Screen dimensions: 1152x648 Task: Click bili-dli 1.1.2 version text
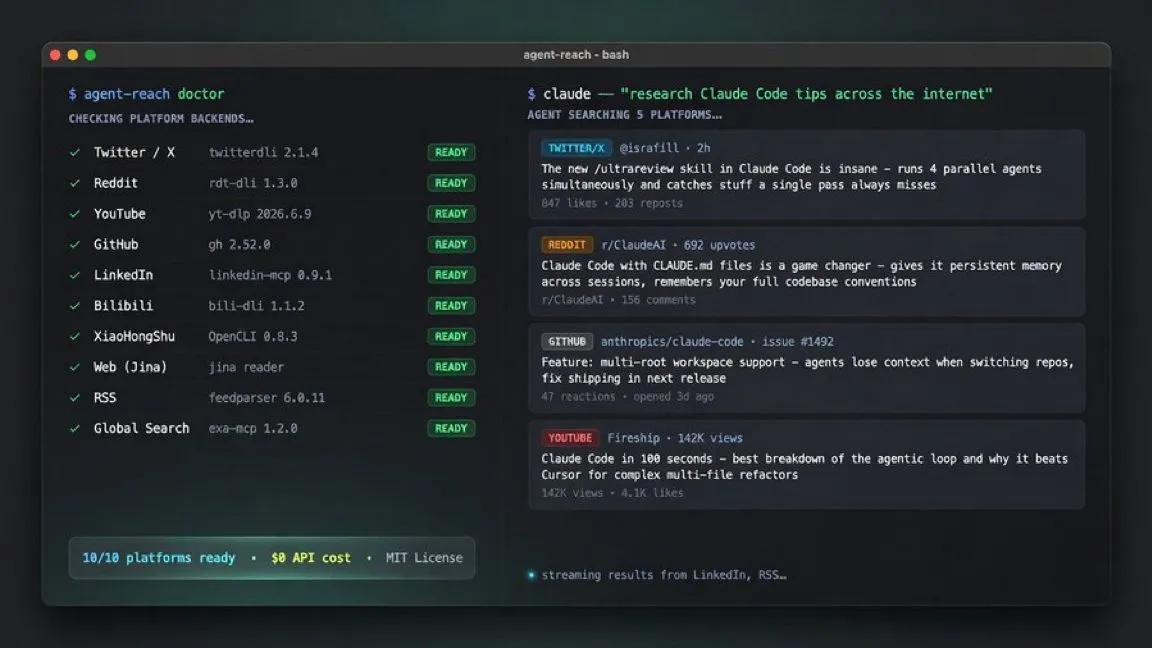256,306
